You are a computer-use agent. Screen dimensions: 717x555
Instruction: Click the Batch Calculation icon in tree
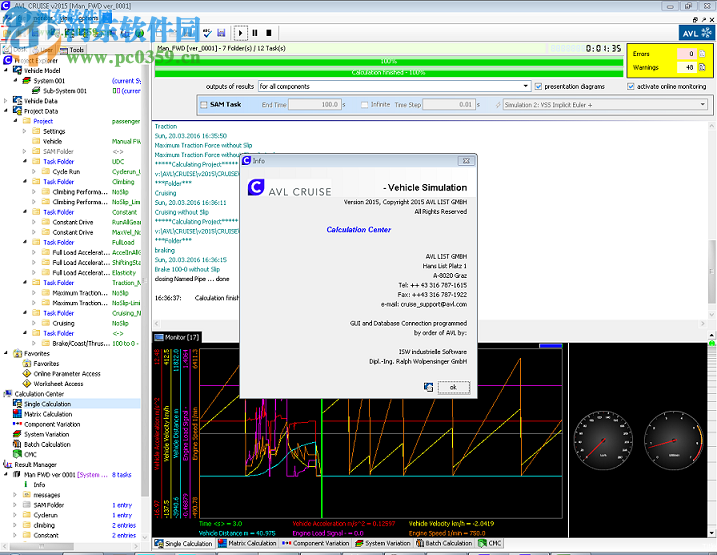pyautogui.click(x=17, y=444)
